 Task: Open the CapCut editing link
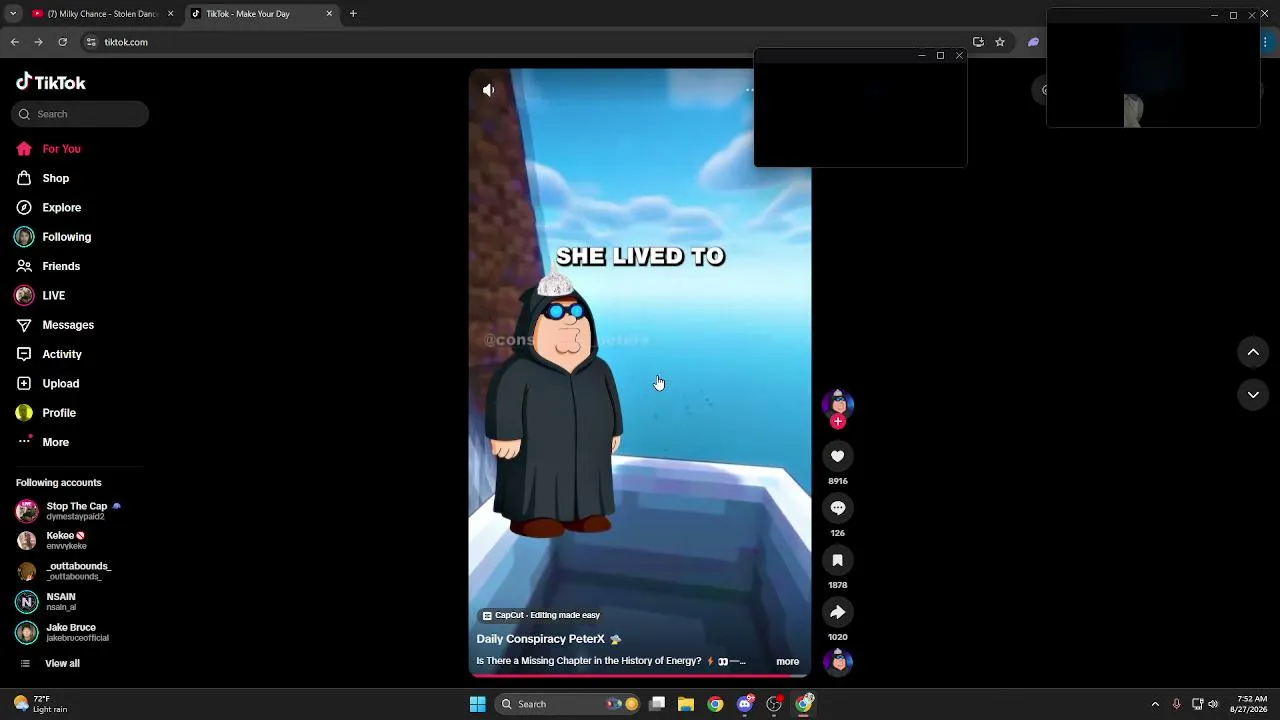click(541, 615)
